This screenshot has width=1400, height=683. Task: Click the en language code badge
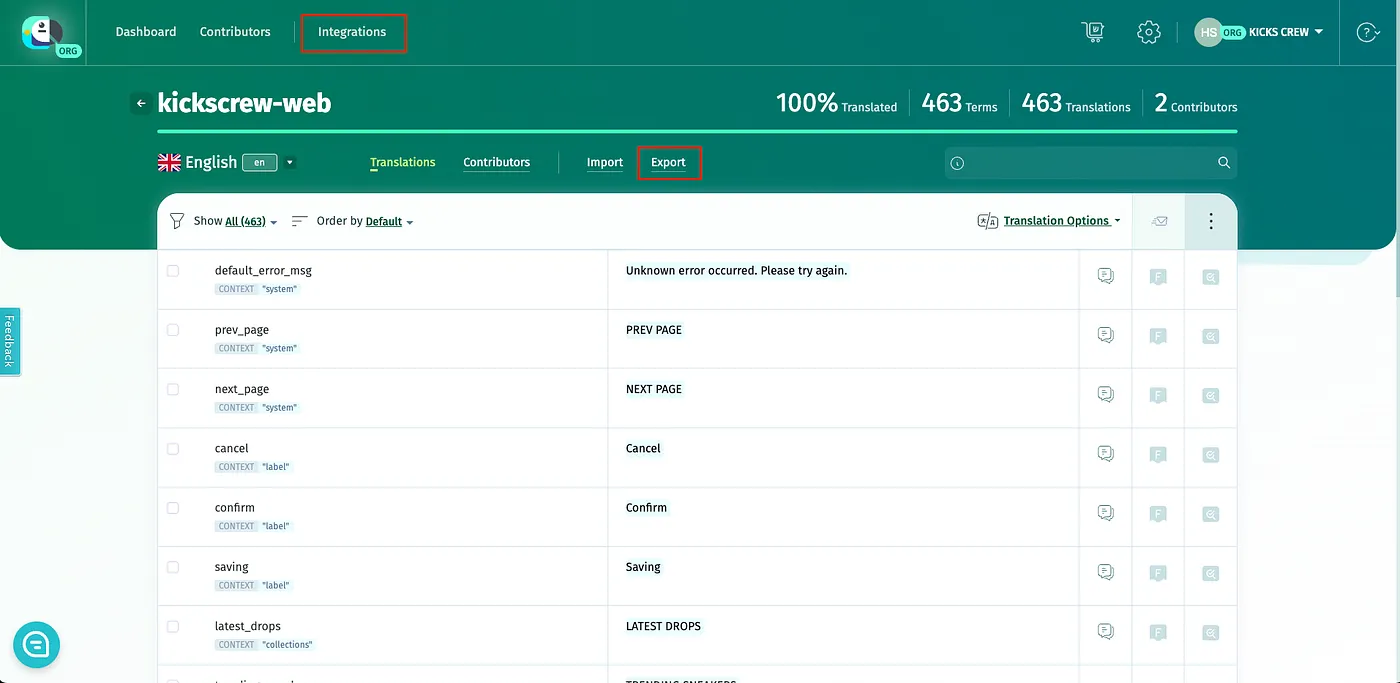point(259,162)
